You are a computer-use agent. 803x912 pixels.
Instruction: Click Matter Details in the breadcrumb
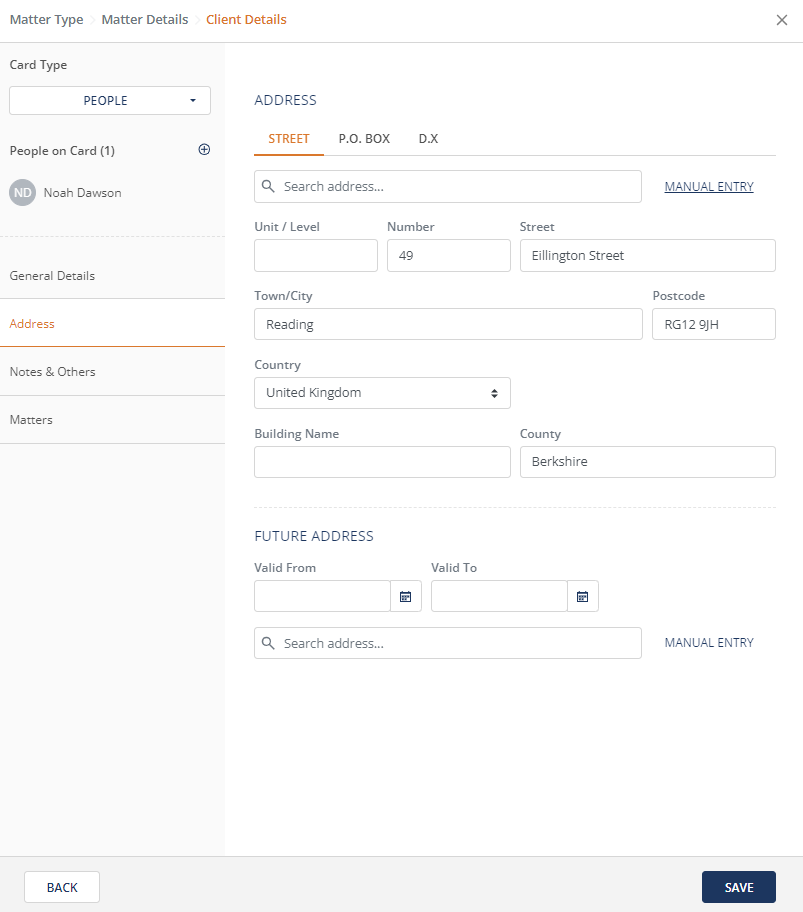145,20
